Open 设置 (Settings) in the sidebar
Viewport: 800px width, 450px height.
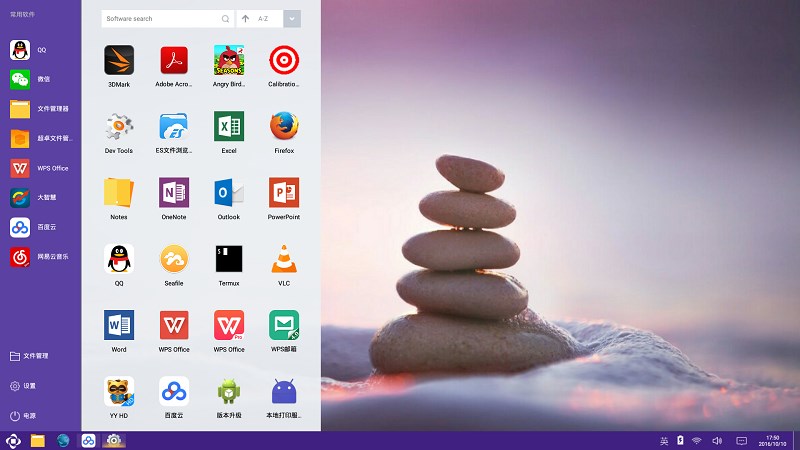pos(29,386)
